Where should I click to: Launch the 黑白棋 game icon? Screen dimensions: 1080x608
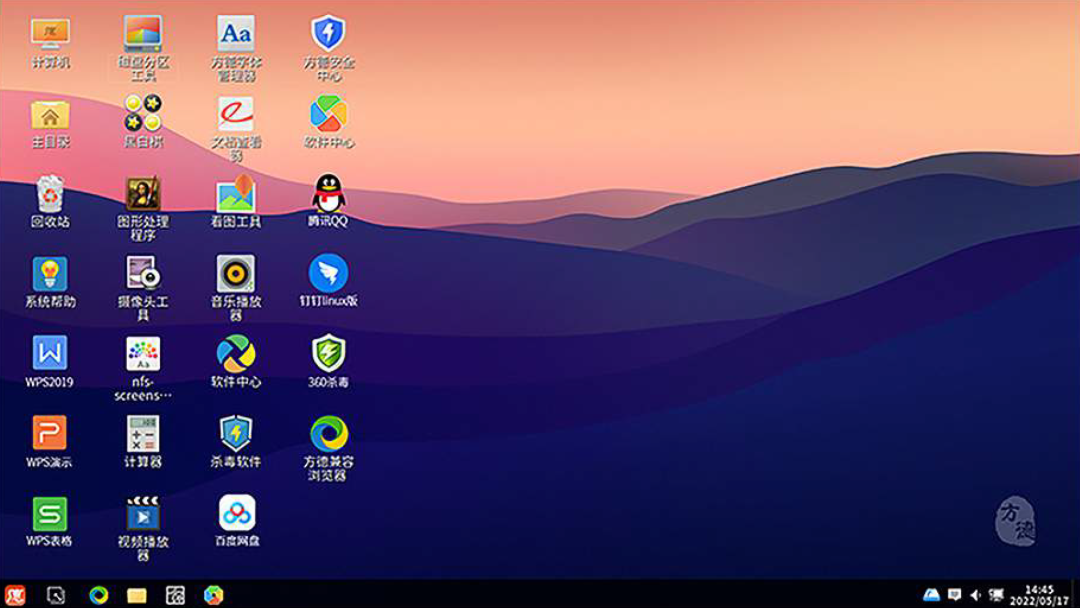[x=143, y=113]
